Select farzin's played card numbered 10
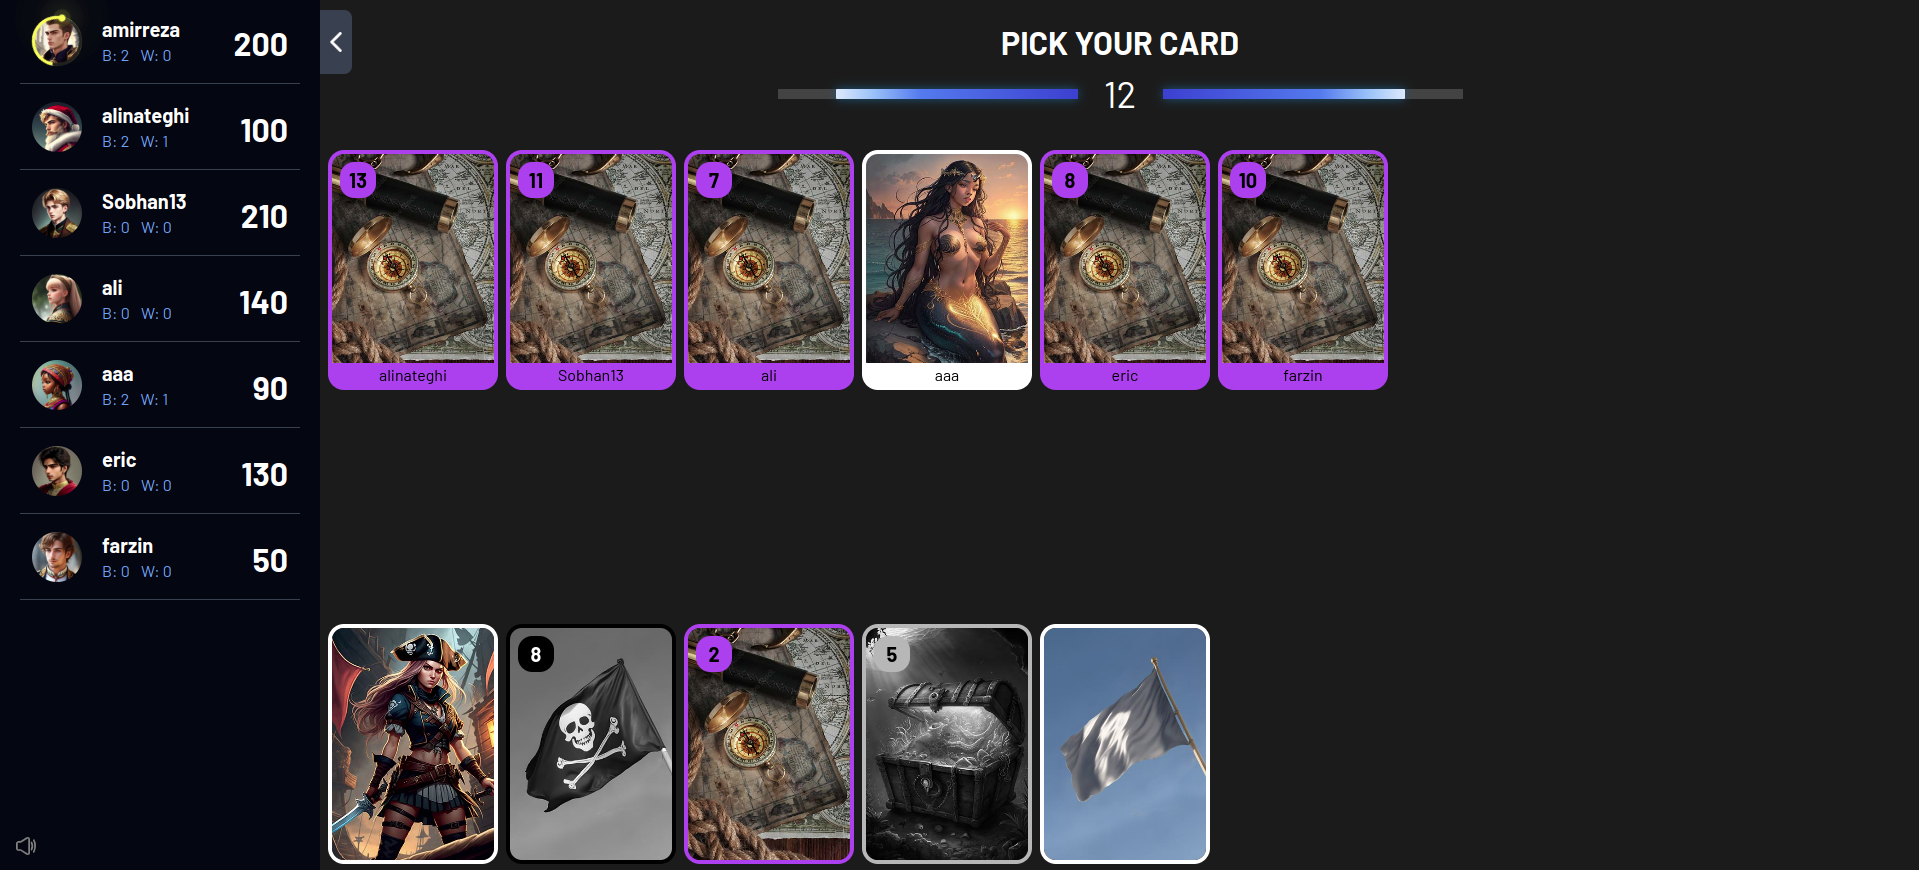The width and height of the screenshot is (1919, 870). pyautogui.click(x=1303, y=270)
